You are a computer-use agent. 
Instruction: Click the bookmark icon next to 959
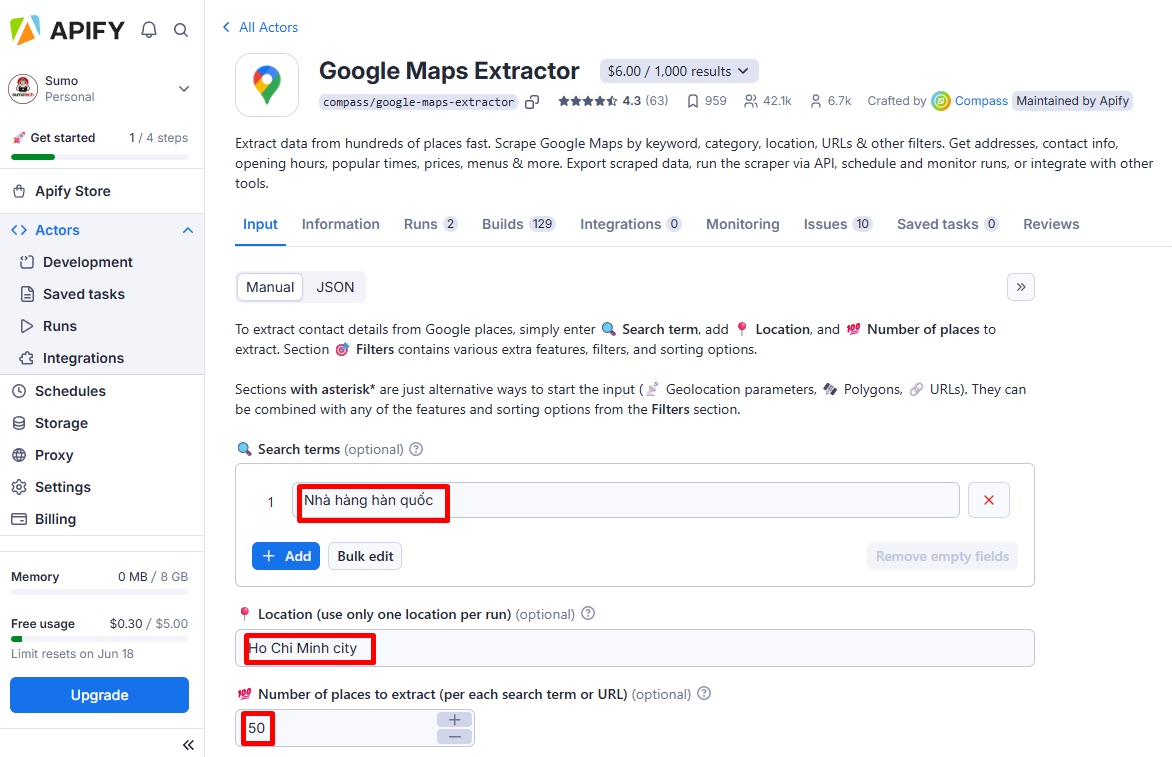click(692, 101)
